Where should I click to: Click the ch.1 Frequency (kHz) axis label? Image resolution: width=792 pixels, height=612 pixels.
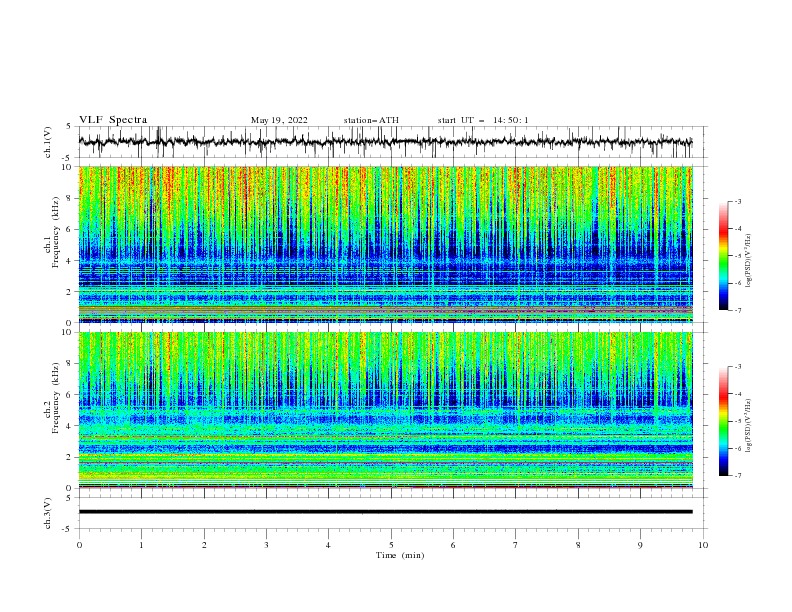(x=52, y=230)
